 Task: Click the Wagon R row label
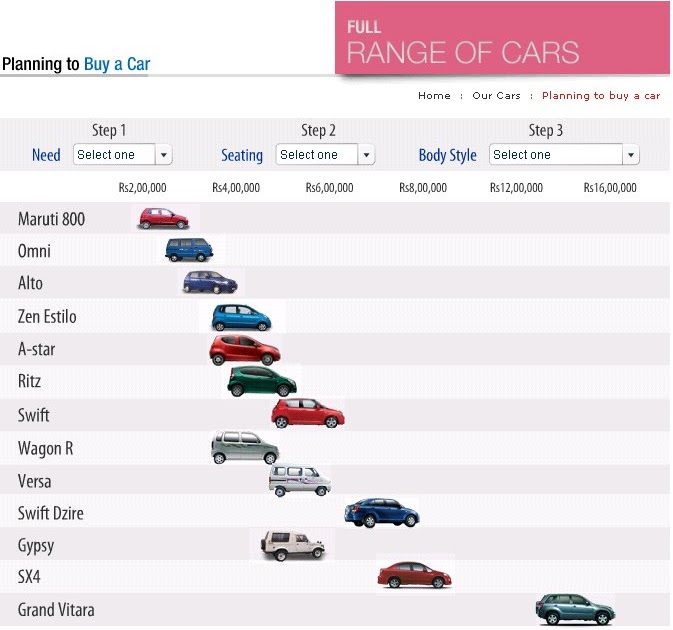click(45, 448)
